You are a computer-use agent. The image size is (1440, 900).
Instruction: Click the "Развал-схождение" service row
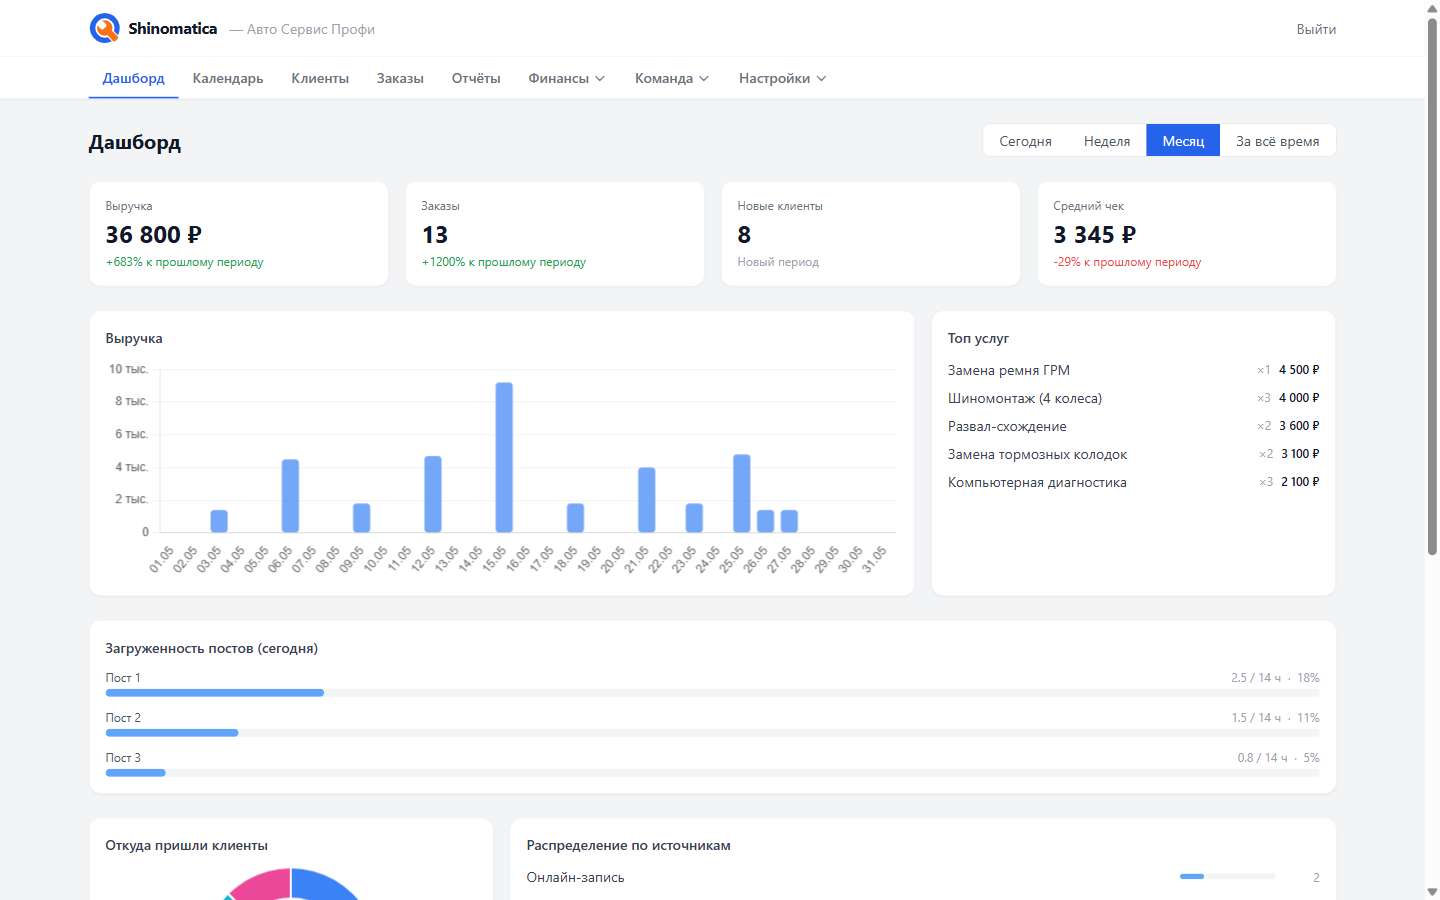point(1134,426)
